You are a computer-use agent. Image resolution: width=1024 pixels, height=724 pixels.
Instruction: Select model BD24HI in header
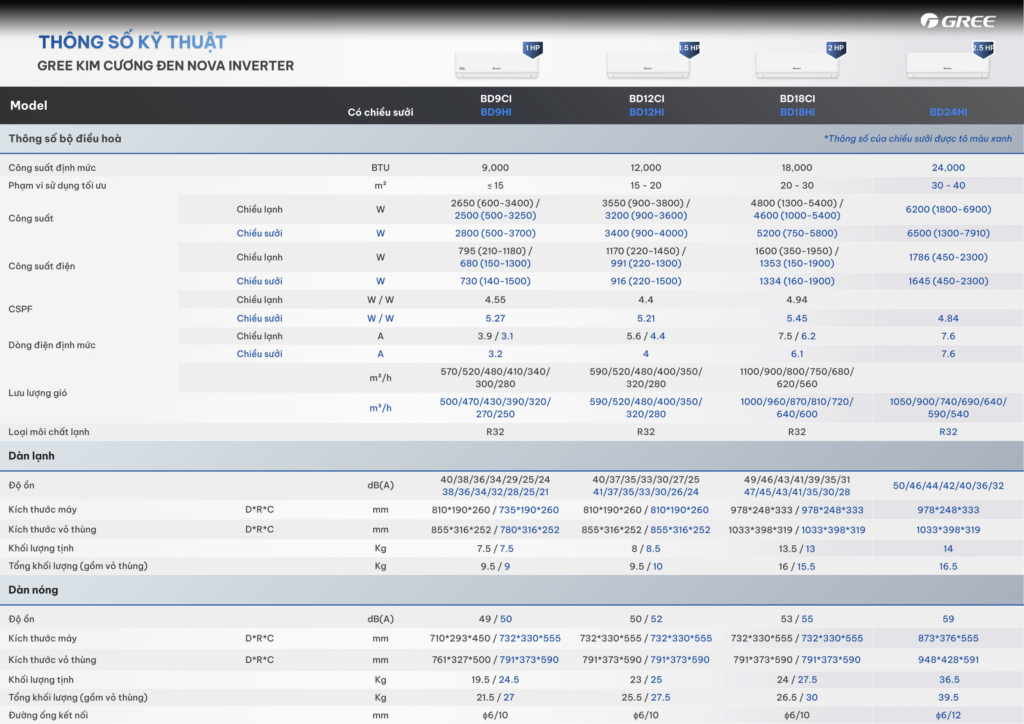(948, 112)
